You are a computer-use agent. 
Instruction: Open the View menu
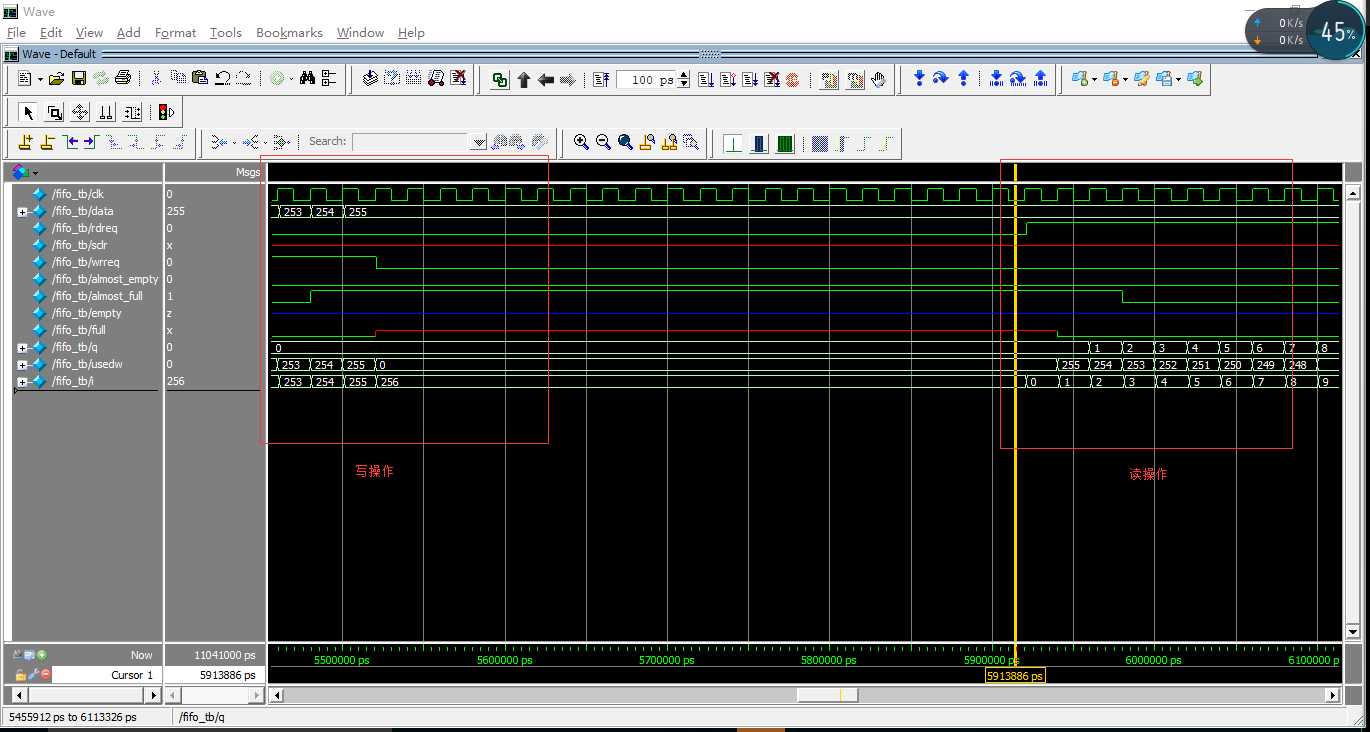point(89,32)
